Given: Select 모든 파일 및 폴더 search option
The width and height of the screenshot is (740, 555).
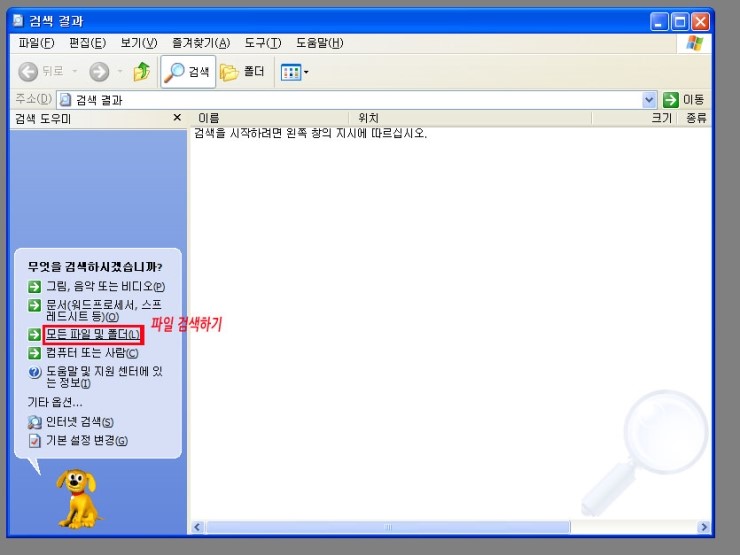Looking at the screenshot, I should [92, 334].
